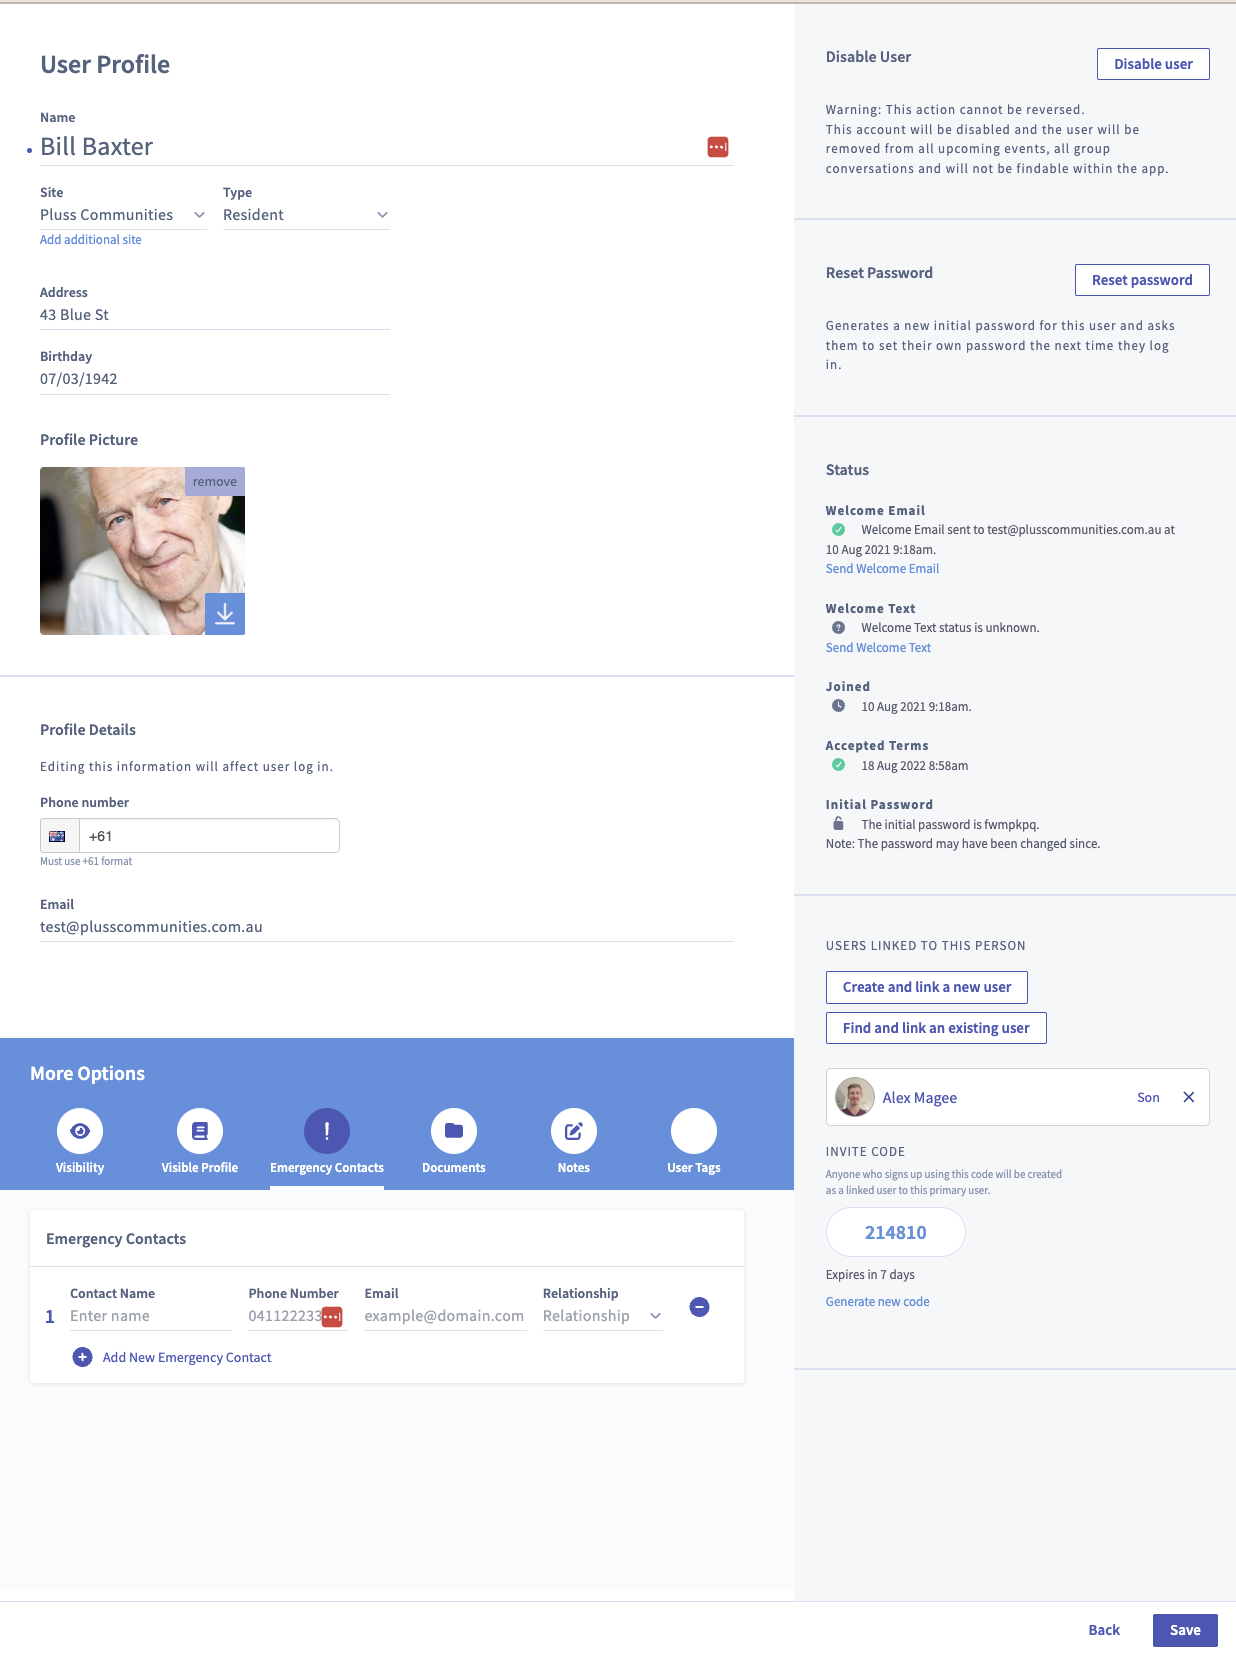
Task: Click the Reset password button
Action: [1142, 280]
